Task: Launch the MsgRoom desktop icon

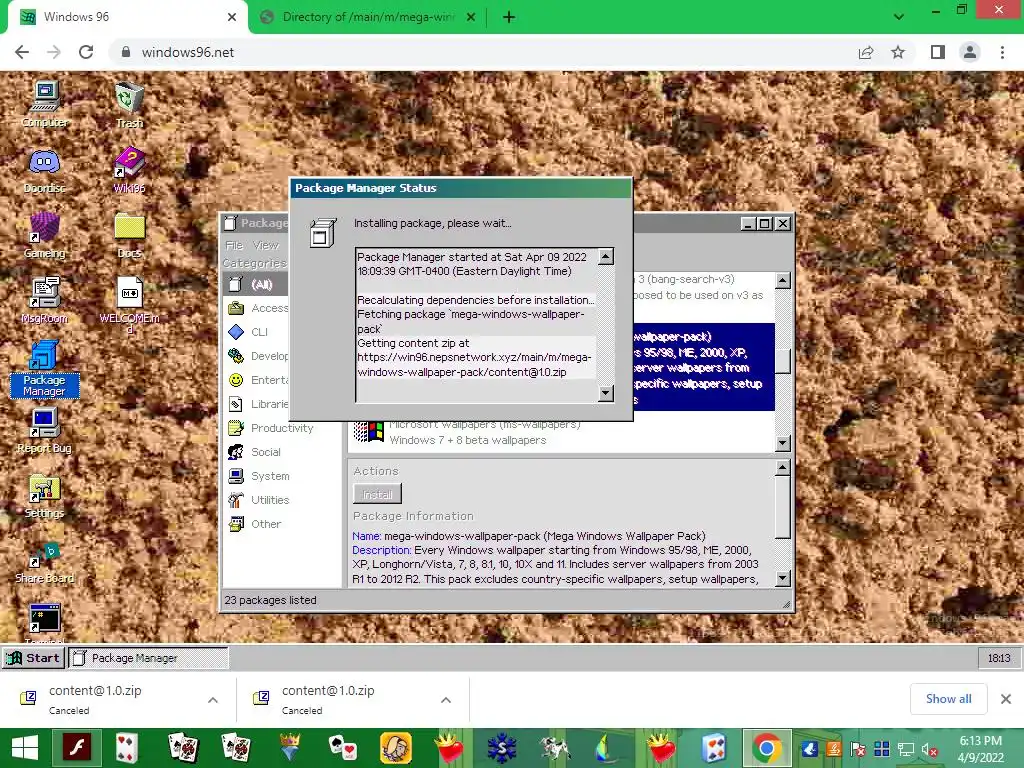Action: click(44, 300)
